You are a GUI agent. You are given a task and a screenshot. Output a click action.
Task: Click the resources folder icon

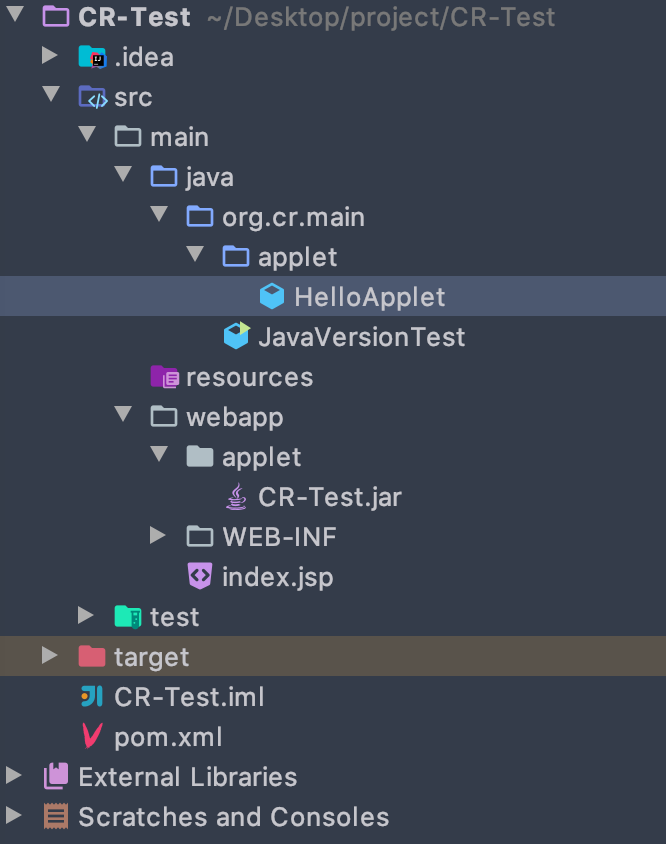164,377
